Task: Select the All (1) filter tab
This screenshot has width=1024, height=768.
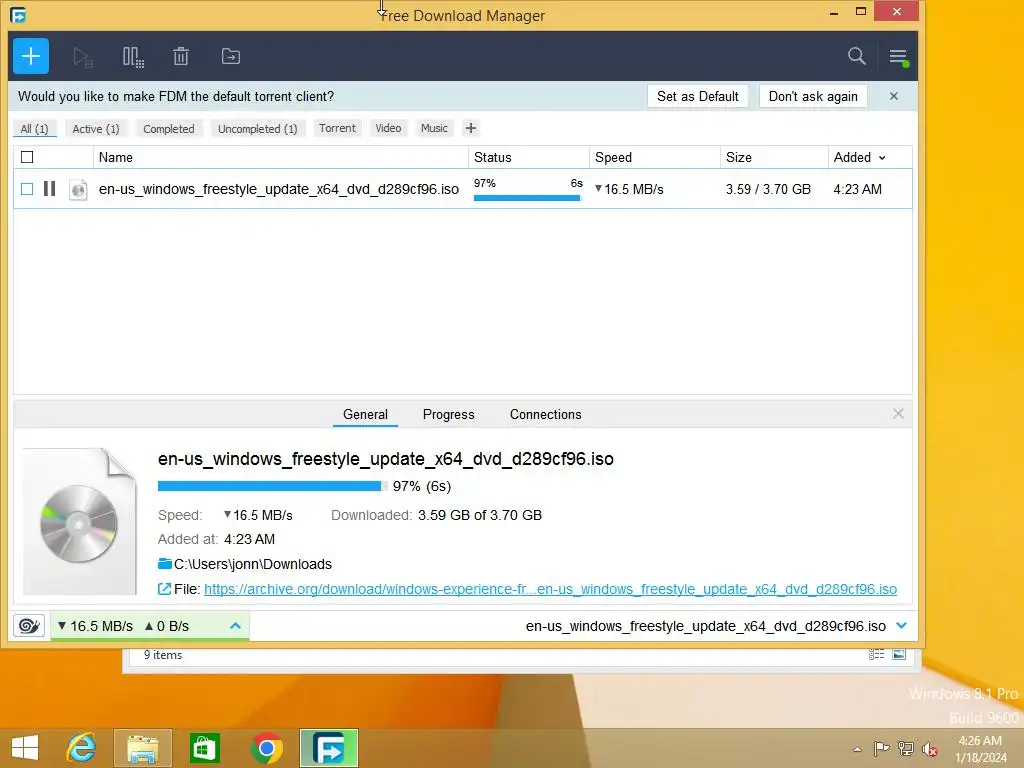Action: (x=35, y=129)
